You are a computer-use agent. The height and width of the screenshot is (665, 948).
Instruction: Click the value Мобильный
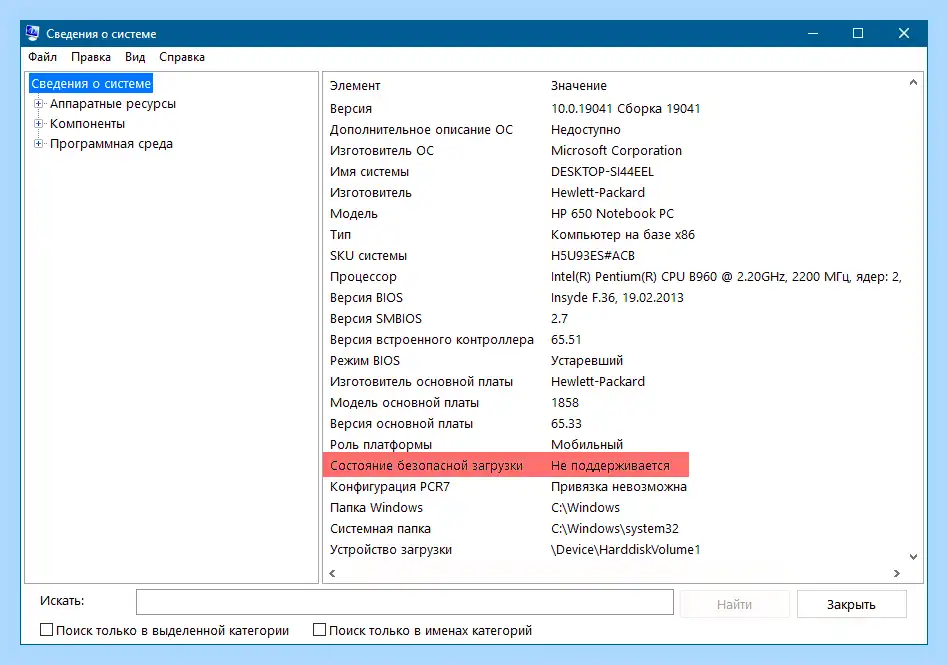coord(586,444)
